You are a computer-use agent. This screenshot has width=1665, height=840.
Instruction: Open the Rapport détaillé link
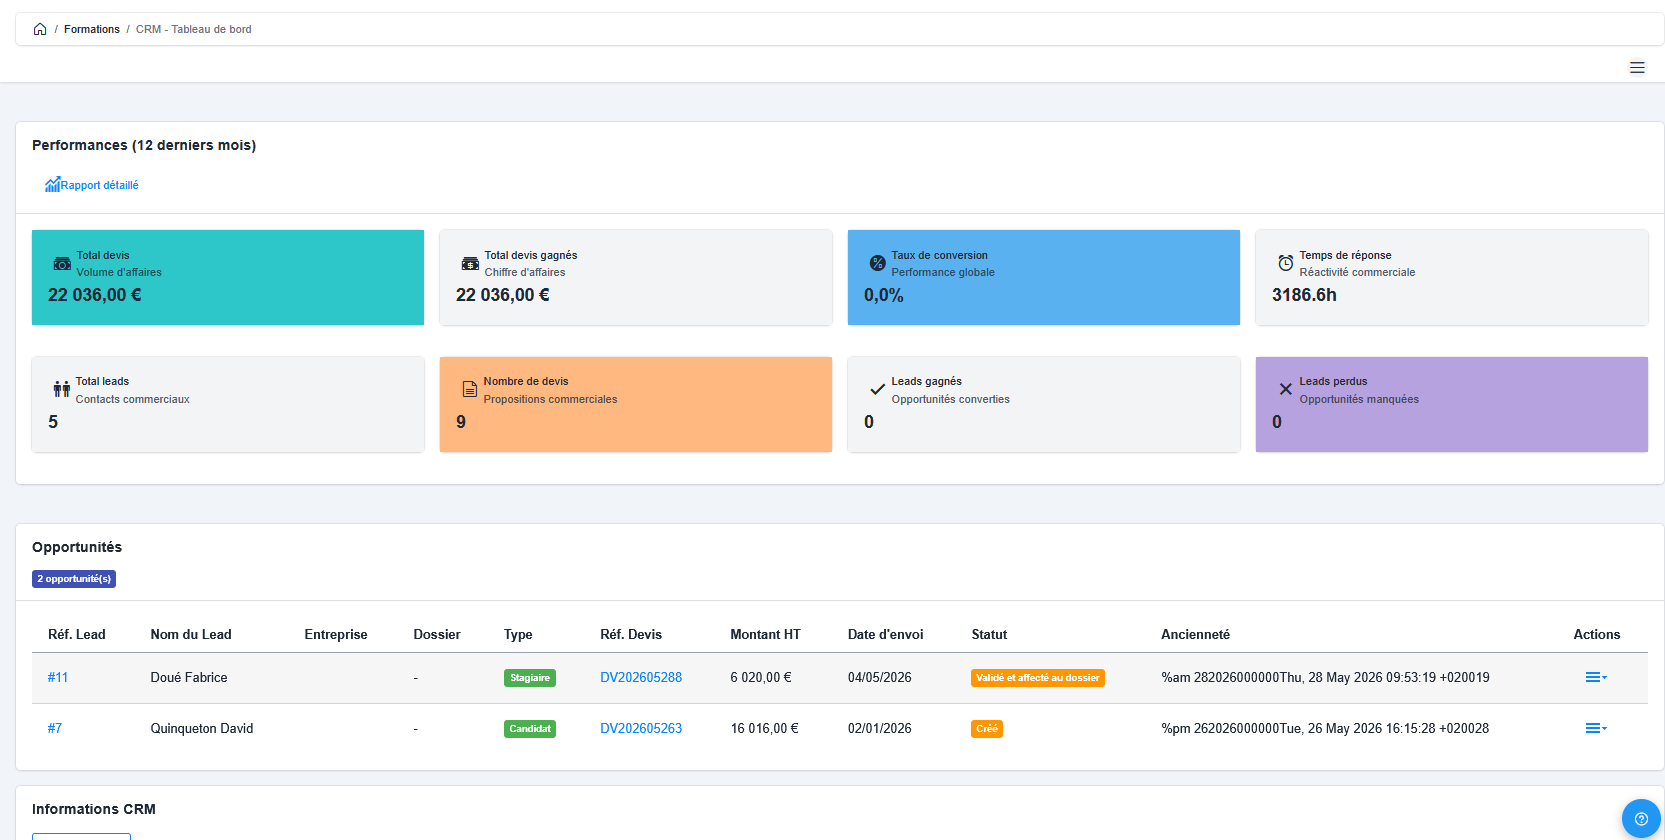(99, 185)
